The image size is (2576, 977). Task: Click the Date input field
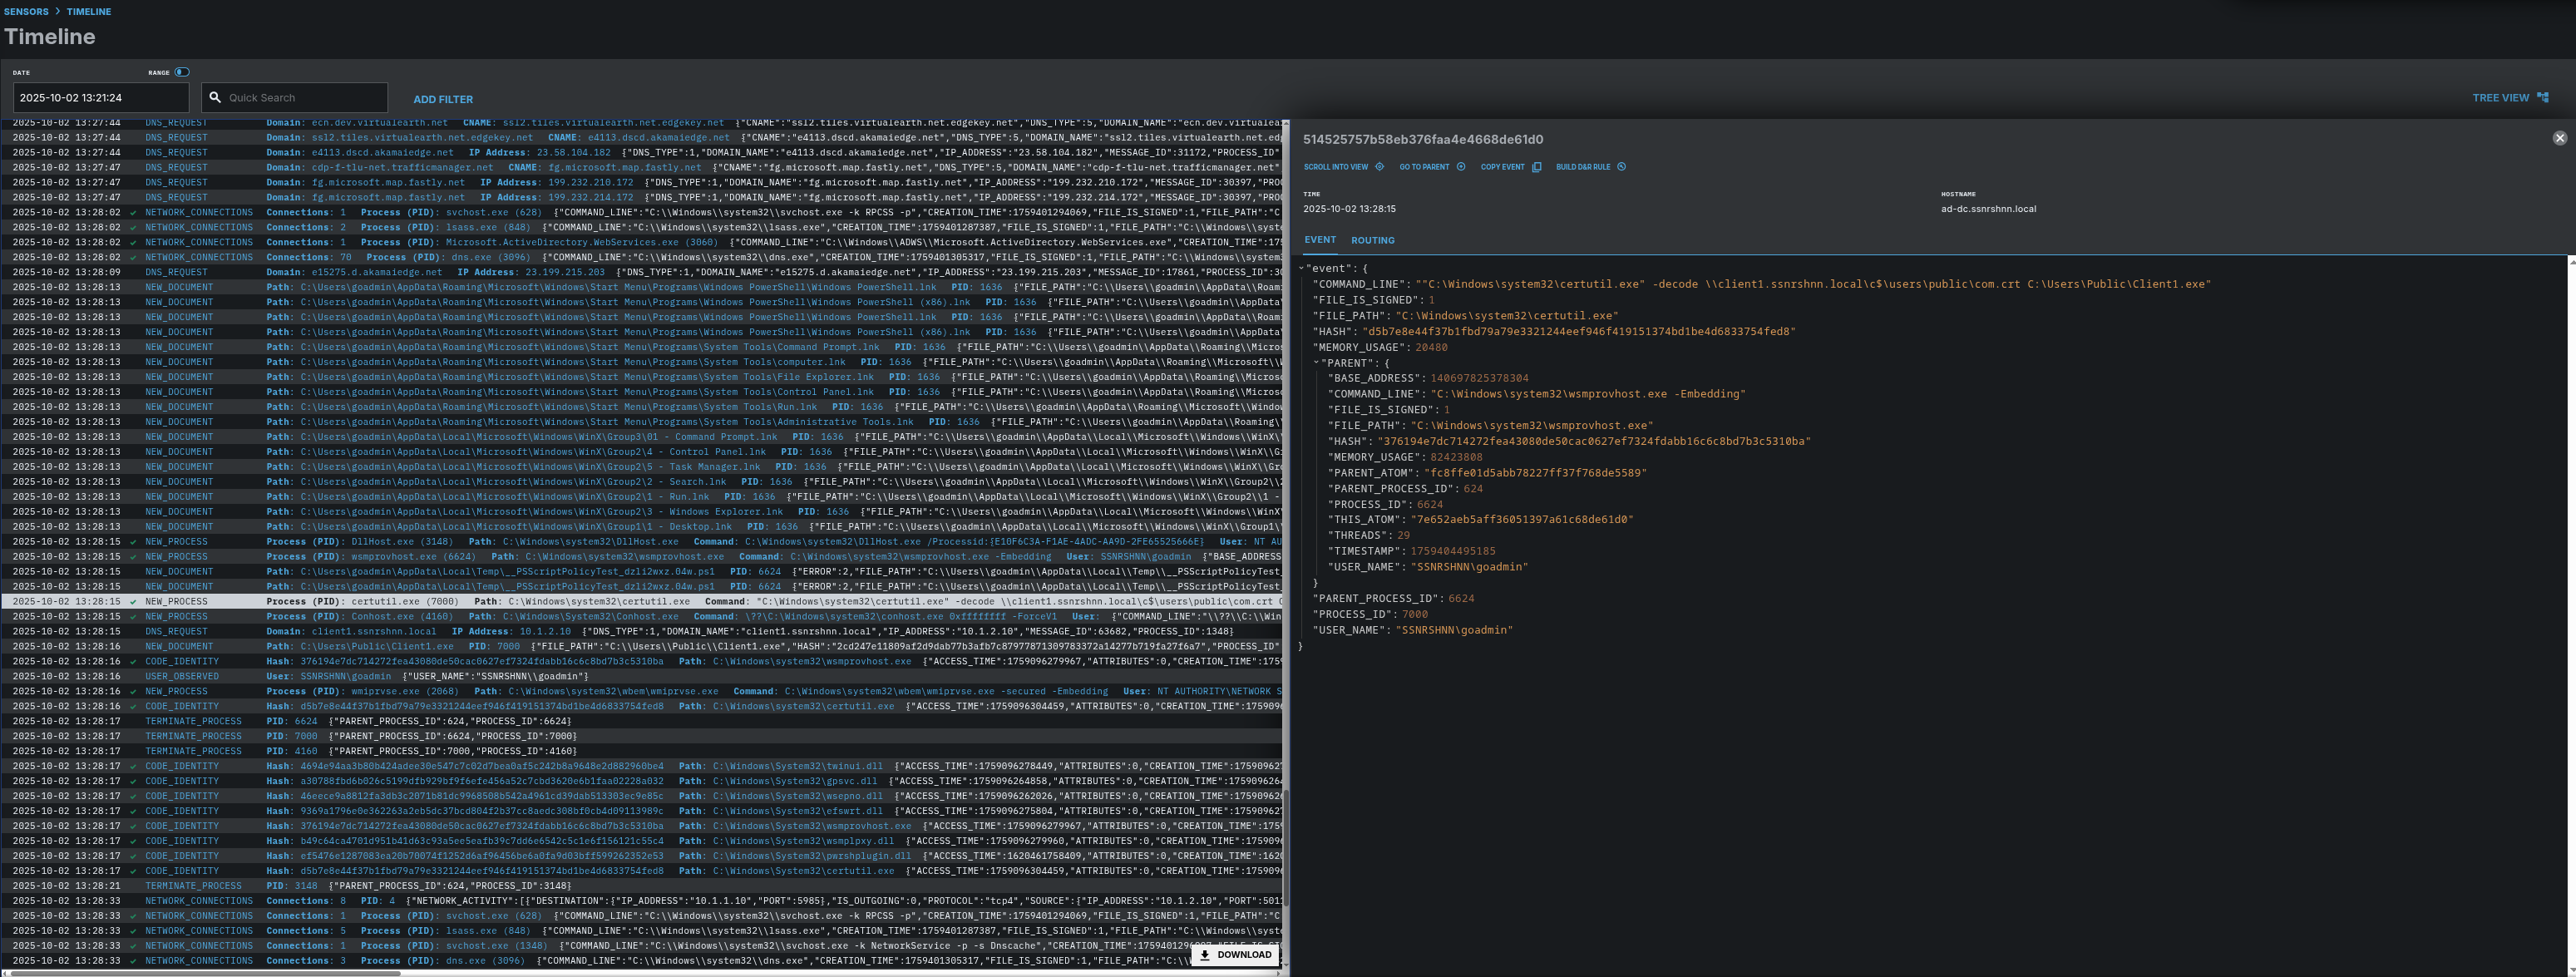(100, 98)
